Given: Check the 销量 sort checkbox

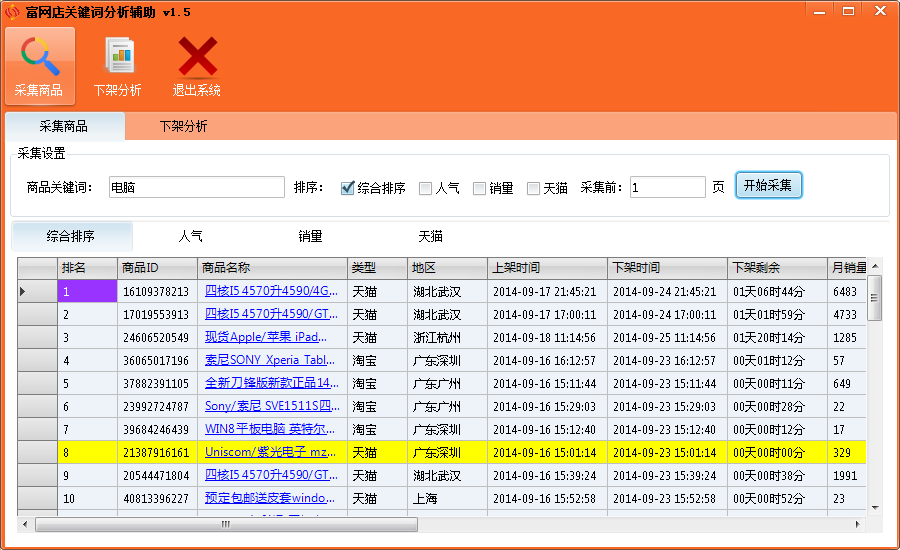Looking at the screenshot, I should pos(480,188).
